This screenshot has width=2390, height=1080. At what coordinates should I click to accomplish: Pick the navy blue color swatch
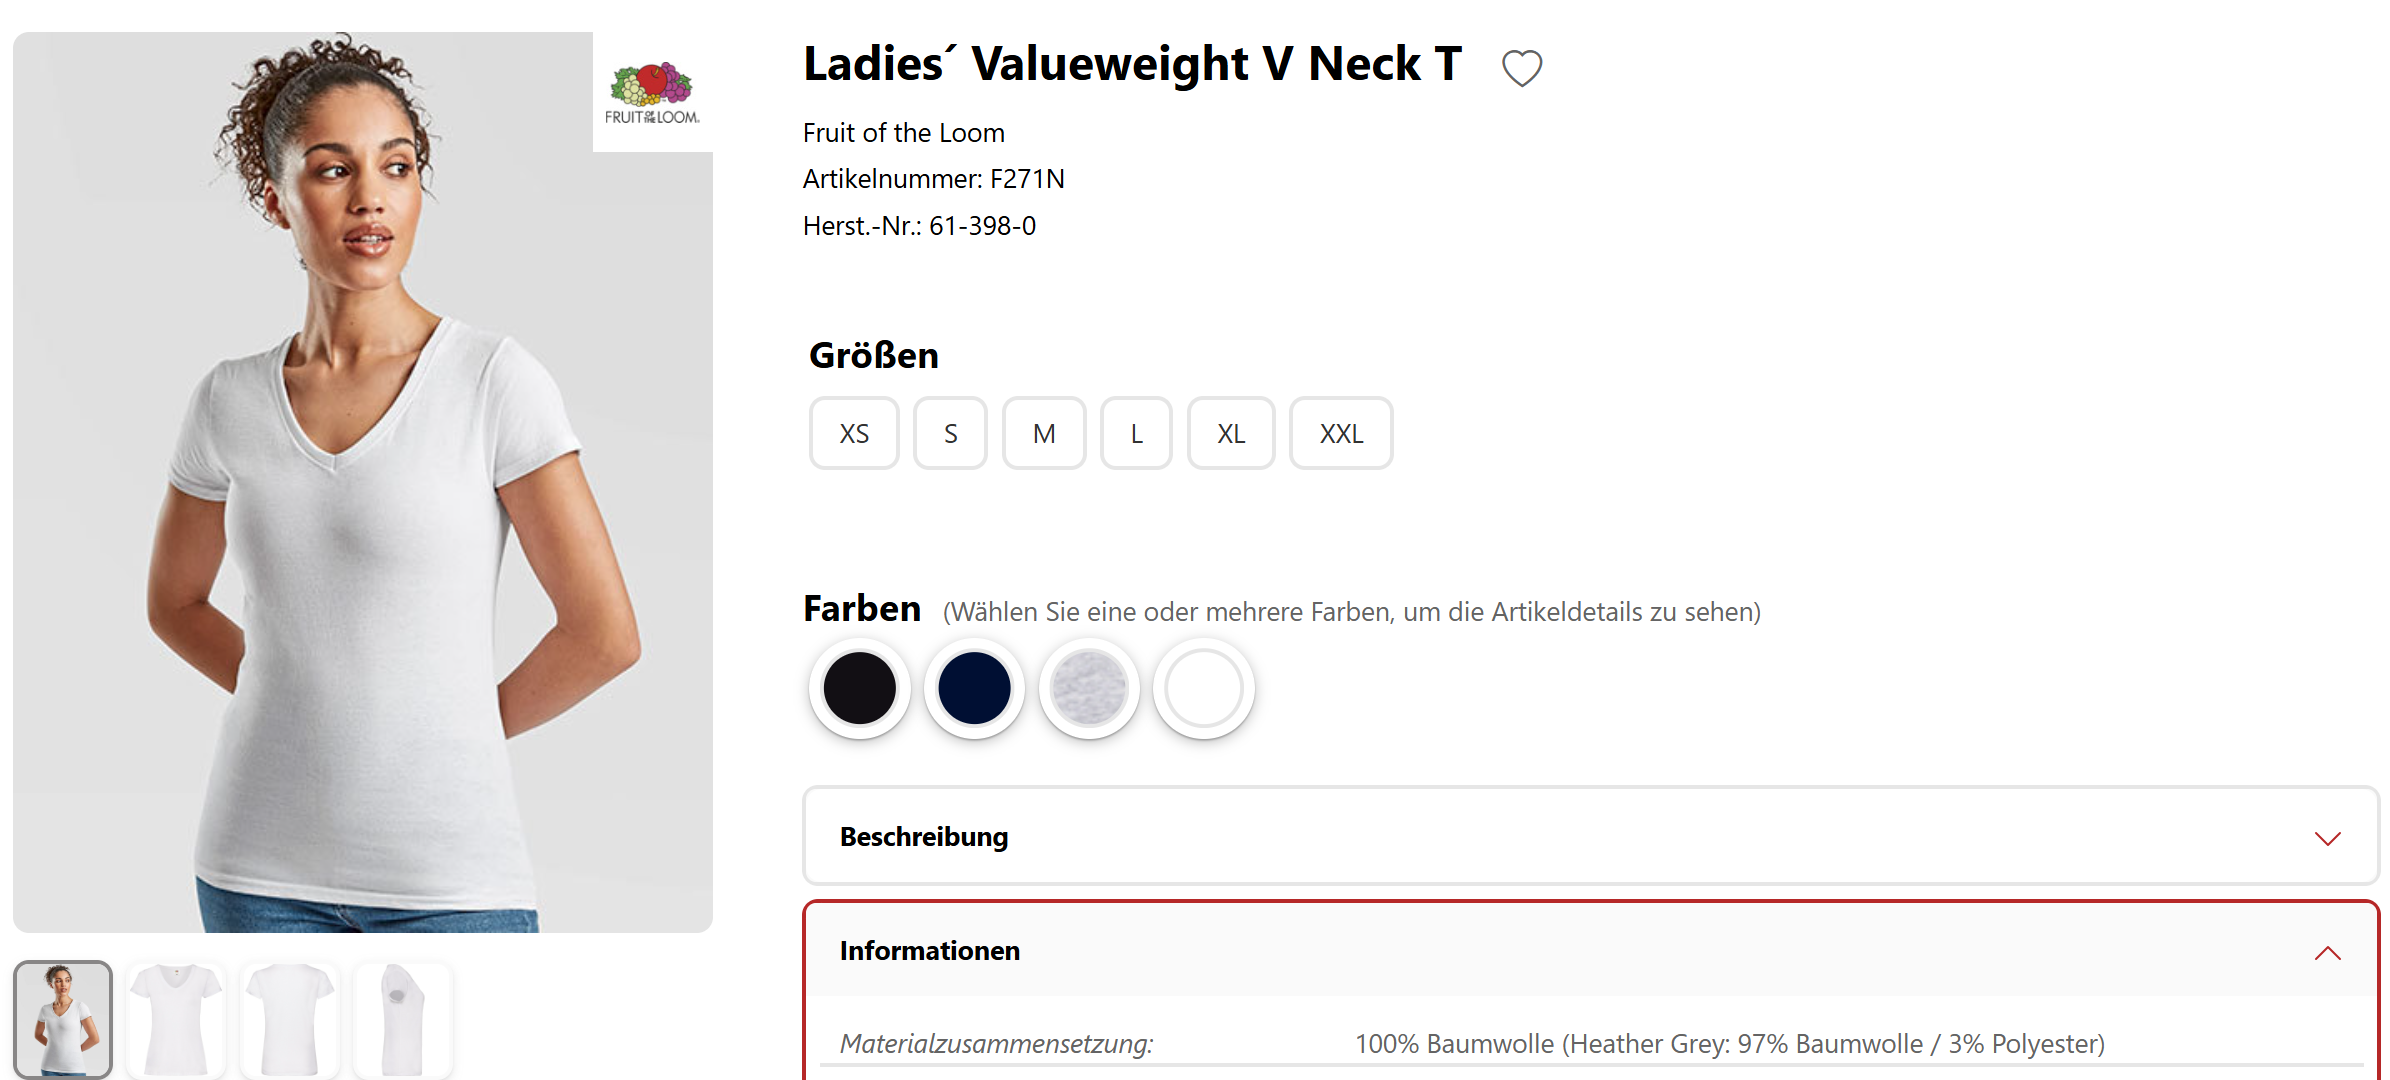(974, 689)
